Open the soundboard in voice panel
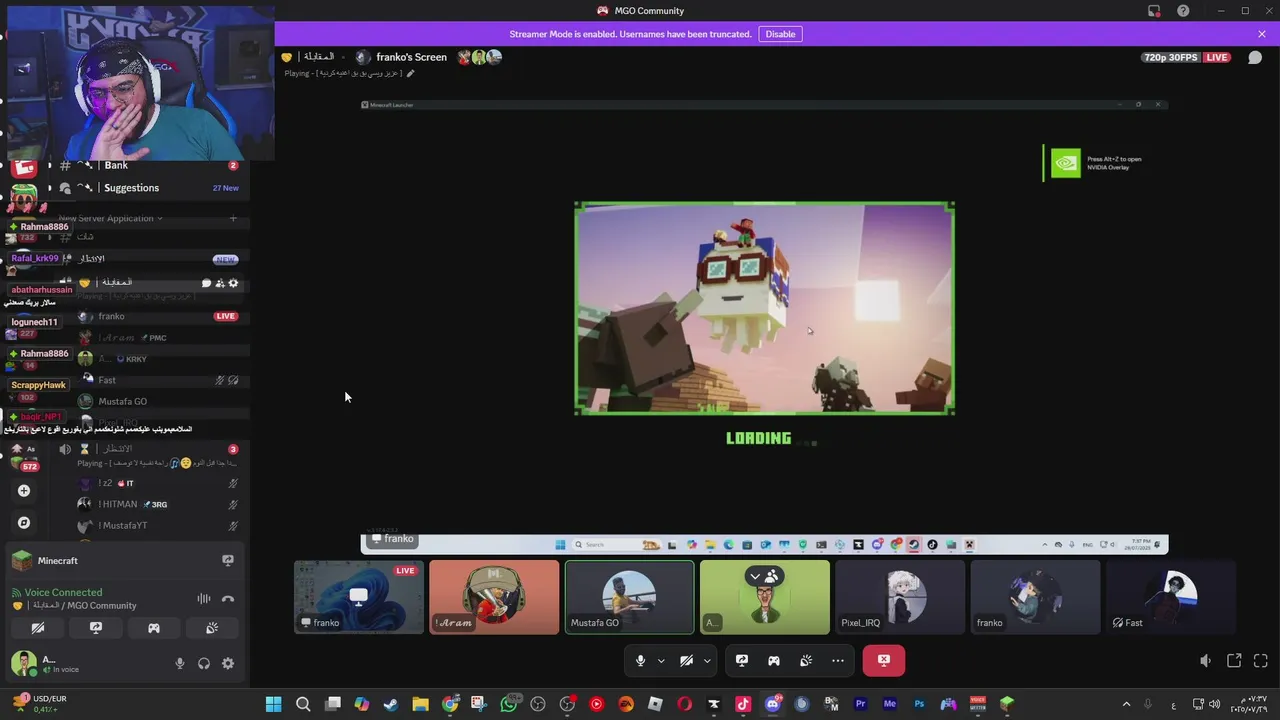The width and height of the screenshot is (1280, 720). pos(212,628)
